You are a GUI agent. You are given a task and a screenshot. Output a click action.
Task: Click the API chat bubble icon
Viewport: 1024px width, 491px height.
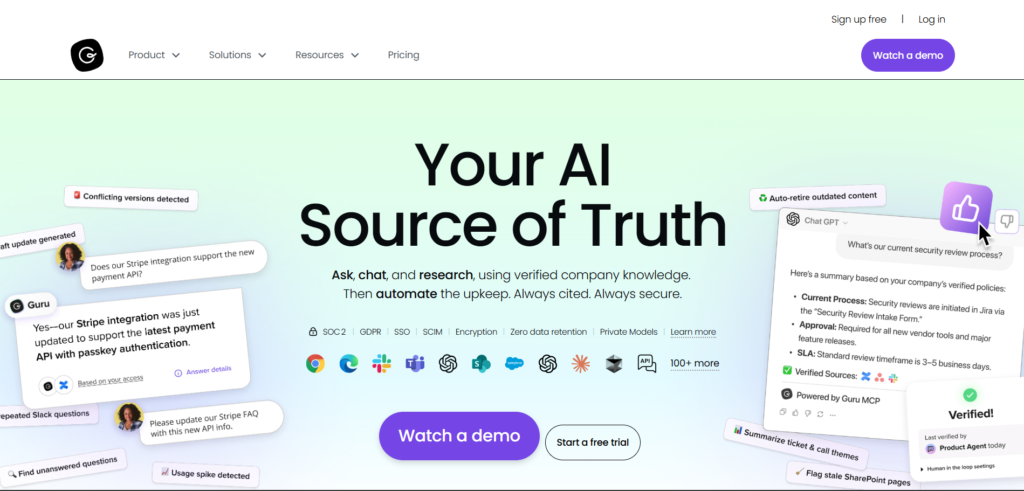pos(647,363)
